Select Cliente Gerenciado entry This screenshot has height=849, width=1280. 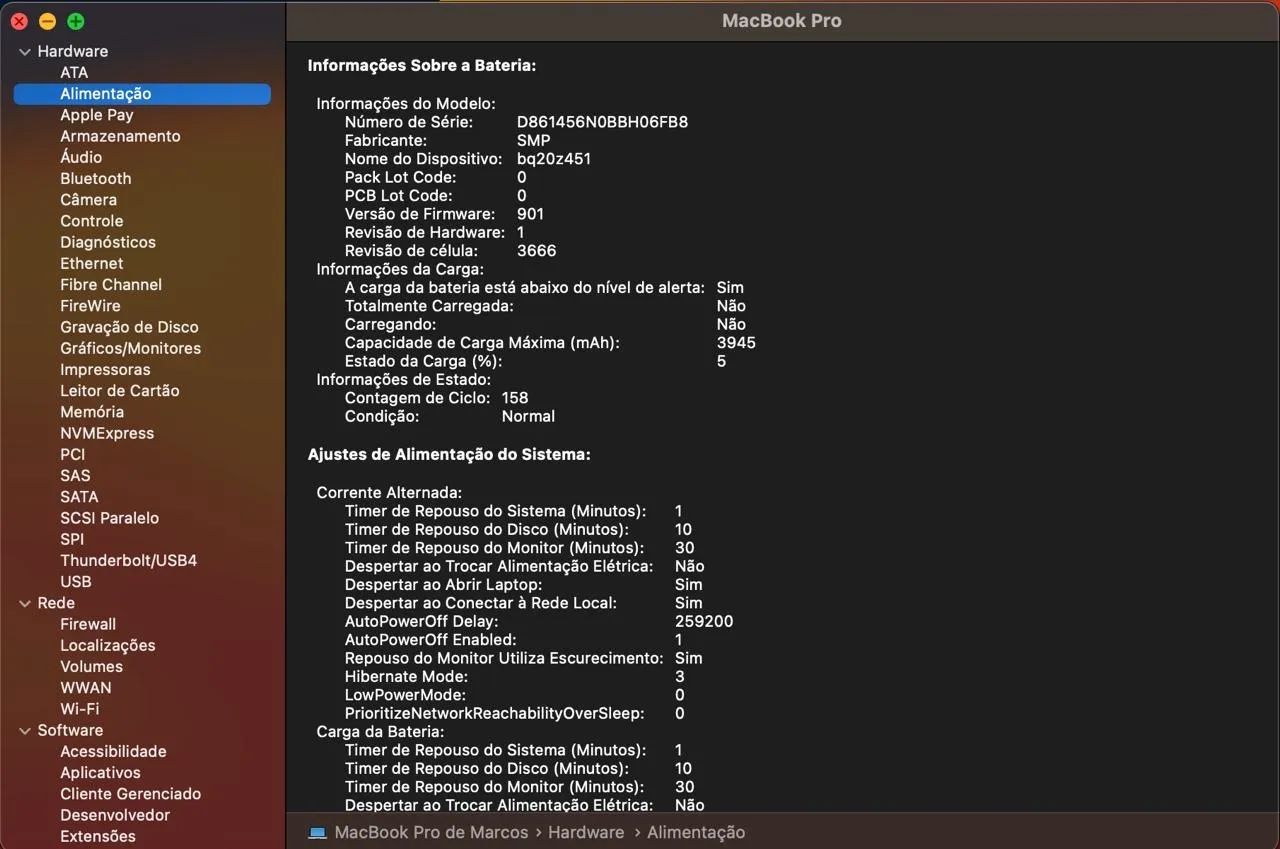coord(130,794)
